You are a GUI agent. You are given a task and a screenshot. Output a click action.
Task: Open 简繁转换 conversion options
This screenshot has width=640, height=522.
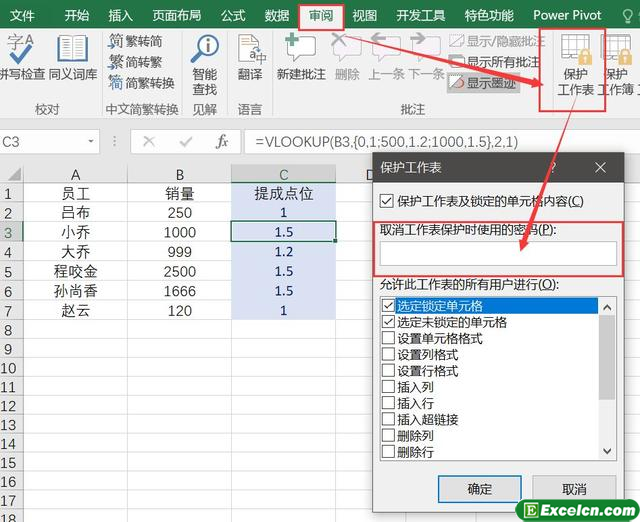point(142,83)
